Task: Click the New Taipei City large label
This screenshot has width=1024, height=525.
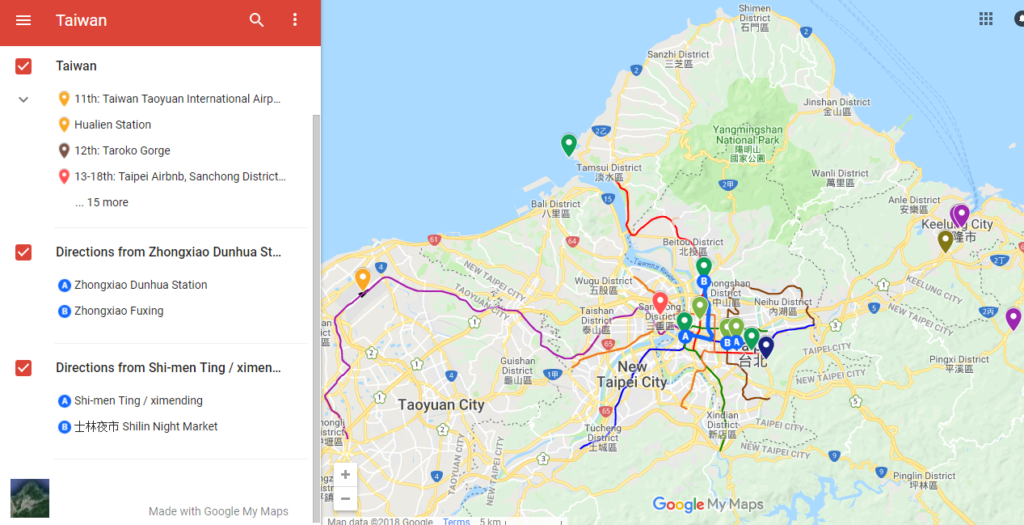Action: click(x=633, y=375)
